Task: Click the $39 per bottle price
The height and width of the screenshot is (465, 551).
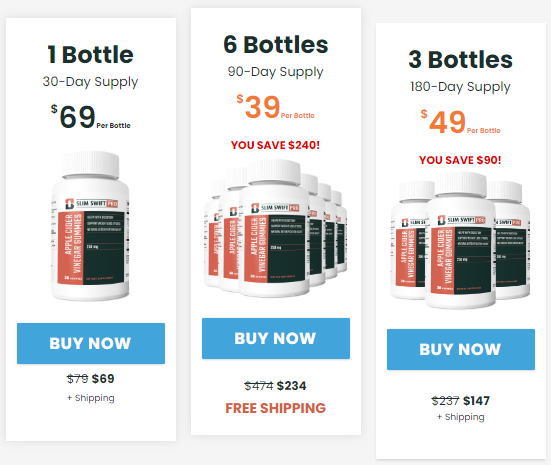Action: 276,107
